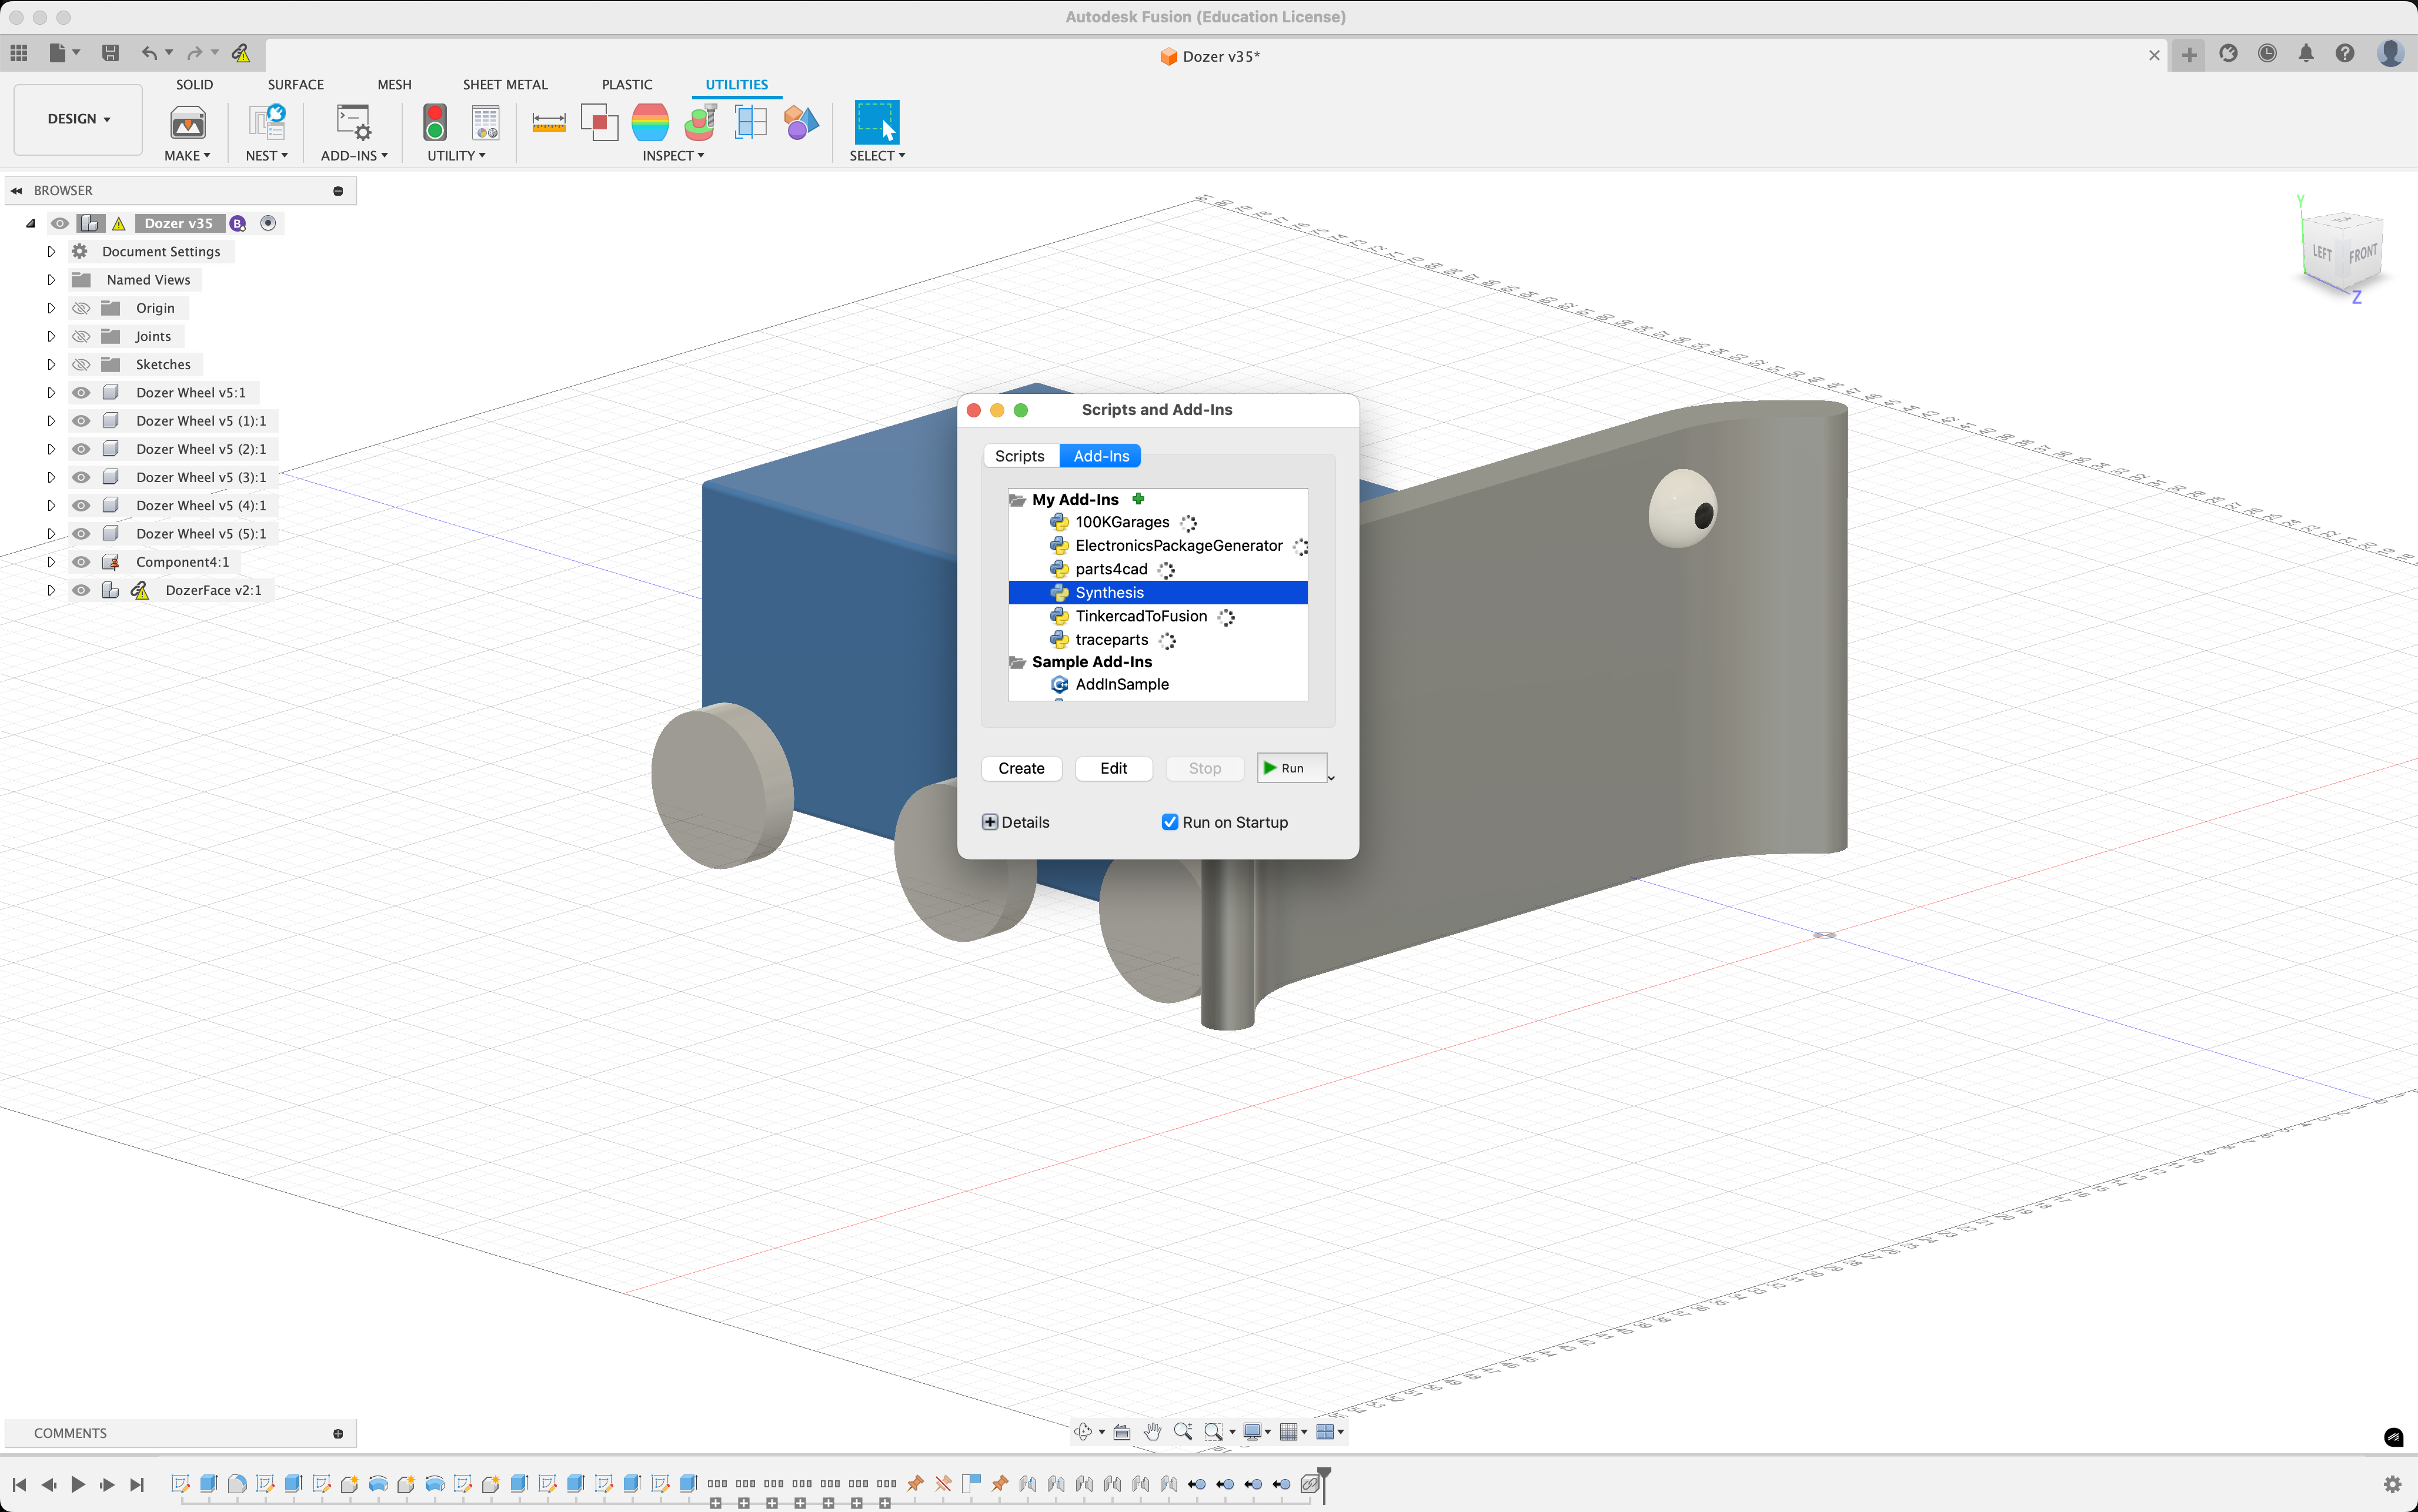Click the Scripts and Add-Ins toolbar icon
Image resolution: width=2418 pixels, height=1512 pixels.
click(353, 122)
